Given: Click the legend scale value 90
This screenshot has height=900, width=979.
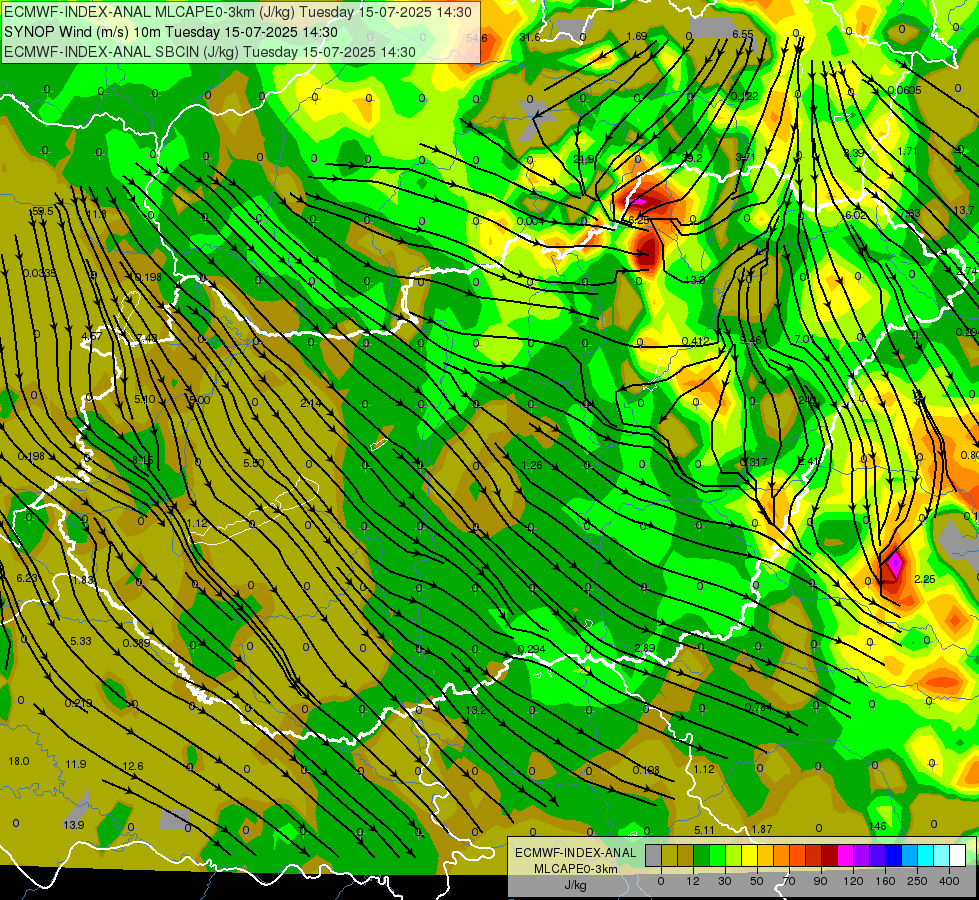Looking at the screenshot, I should 820,881.
